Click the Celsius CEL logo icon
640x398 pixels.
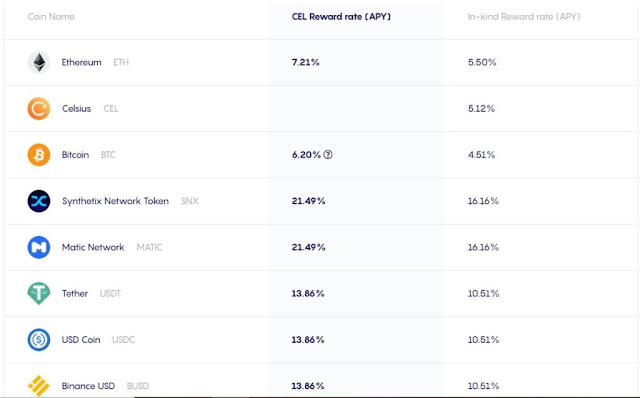(39, 109)
